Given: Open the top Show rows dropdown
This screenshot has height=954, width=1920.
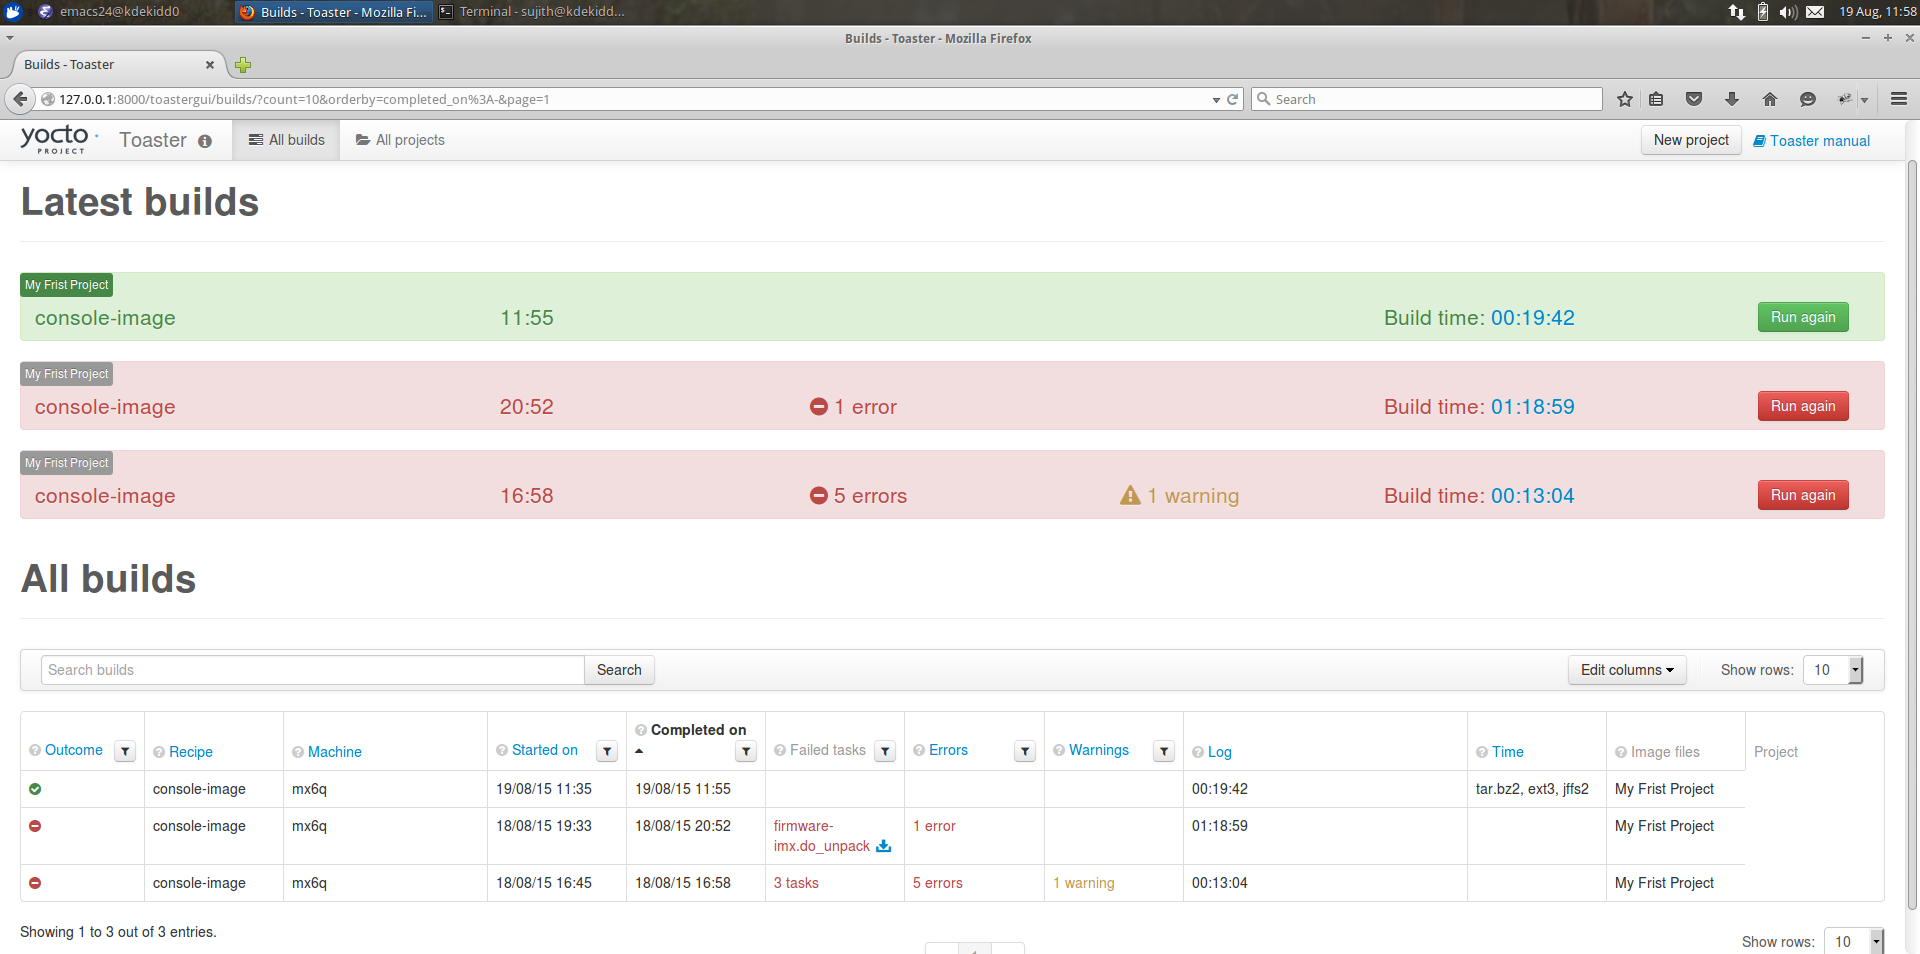Looking at the screenshot, I should pyautogui.click(x=1833, y=670).
